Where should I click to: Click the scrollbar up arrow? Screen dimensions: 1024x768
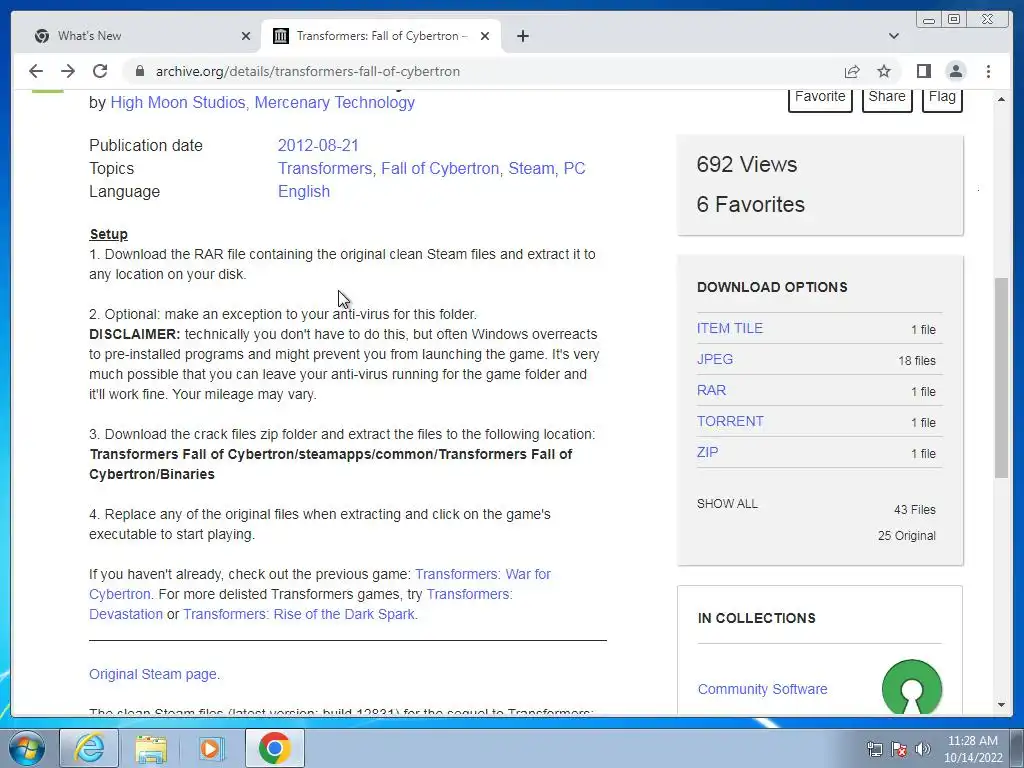pyautogui.click(x=1001, y=99)
